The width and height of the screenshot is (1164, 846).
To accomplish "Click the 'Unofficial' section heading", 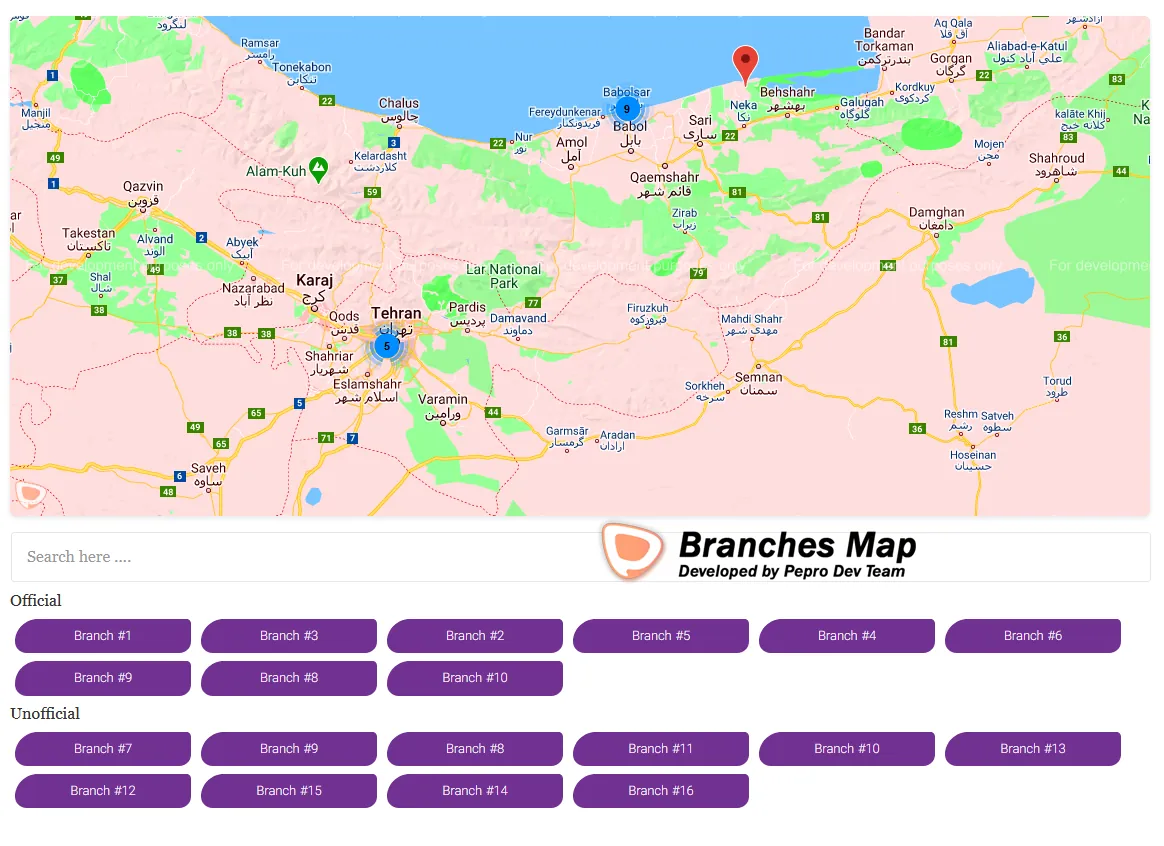I will click(x=45, y=713).
